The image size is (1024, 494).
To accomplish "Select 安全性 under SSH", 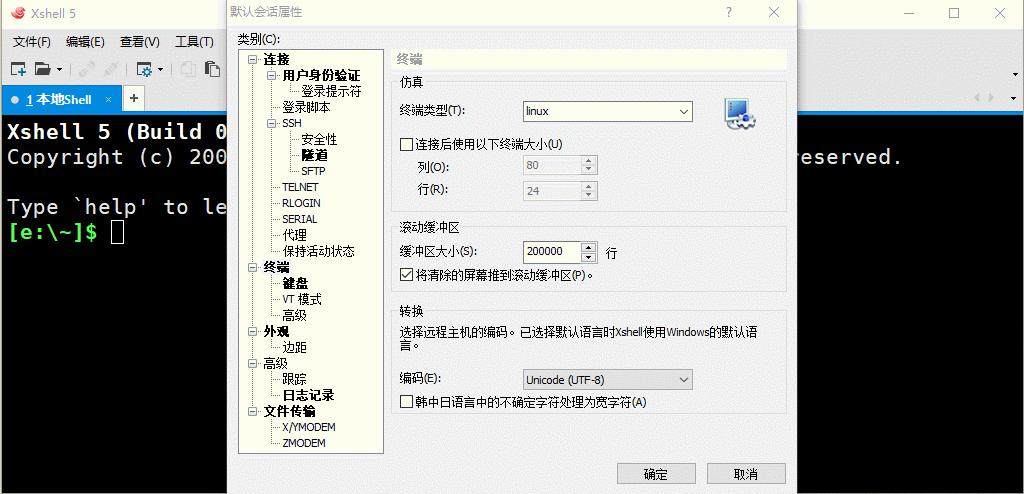I will pos(319,140).
